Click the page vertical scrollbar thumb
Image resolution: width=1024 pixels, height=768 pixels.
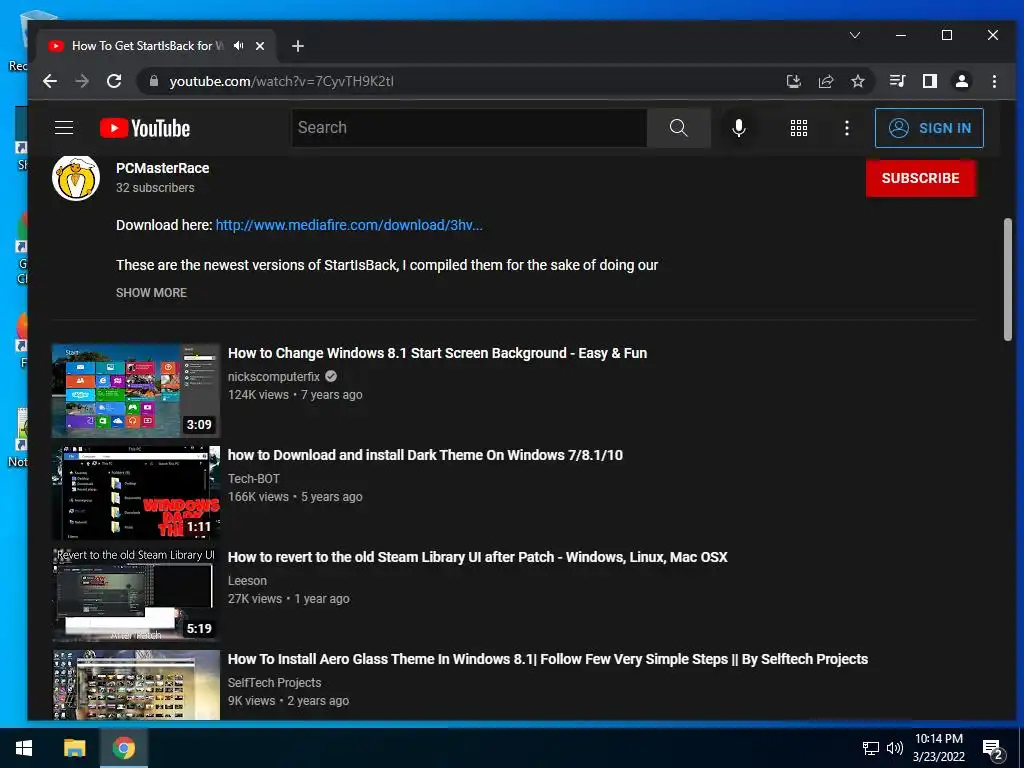point(1008,279)
